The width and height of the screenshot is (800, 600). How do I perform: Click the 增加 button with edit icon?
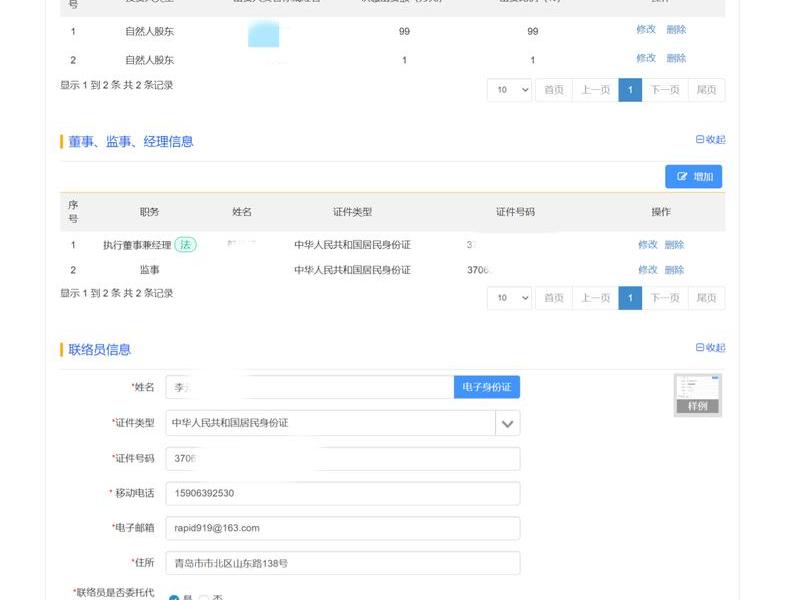693,177
